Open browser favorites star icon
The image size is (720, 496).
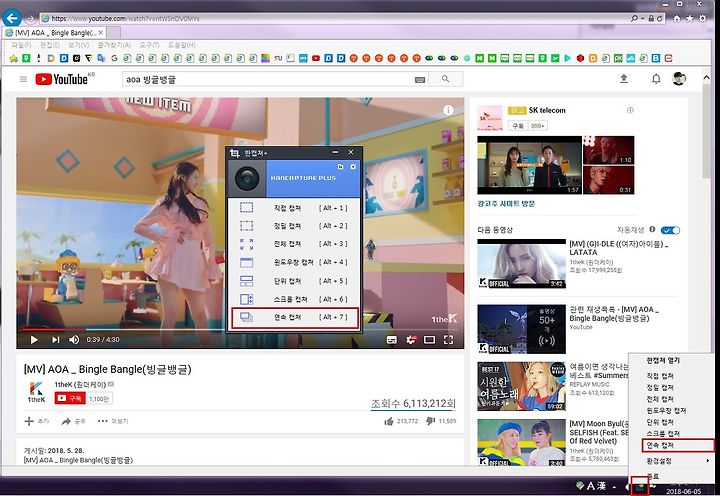coord(690,18)
